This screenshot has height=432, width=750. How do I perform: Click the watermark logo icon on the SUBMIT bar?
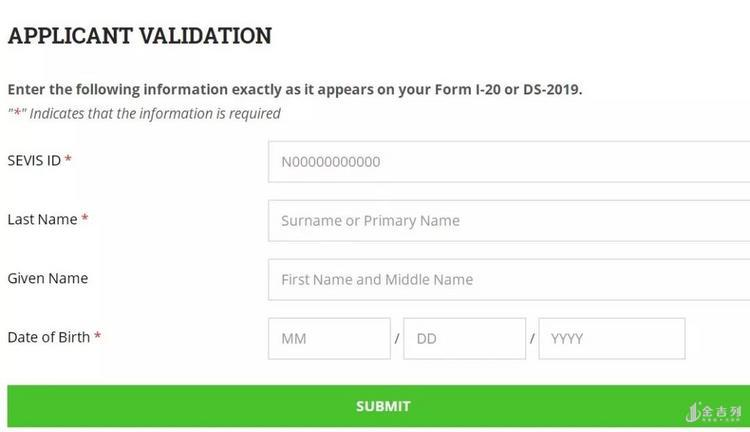(693, 412)
